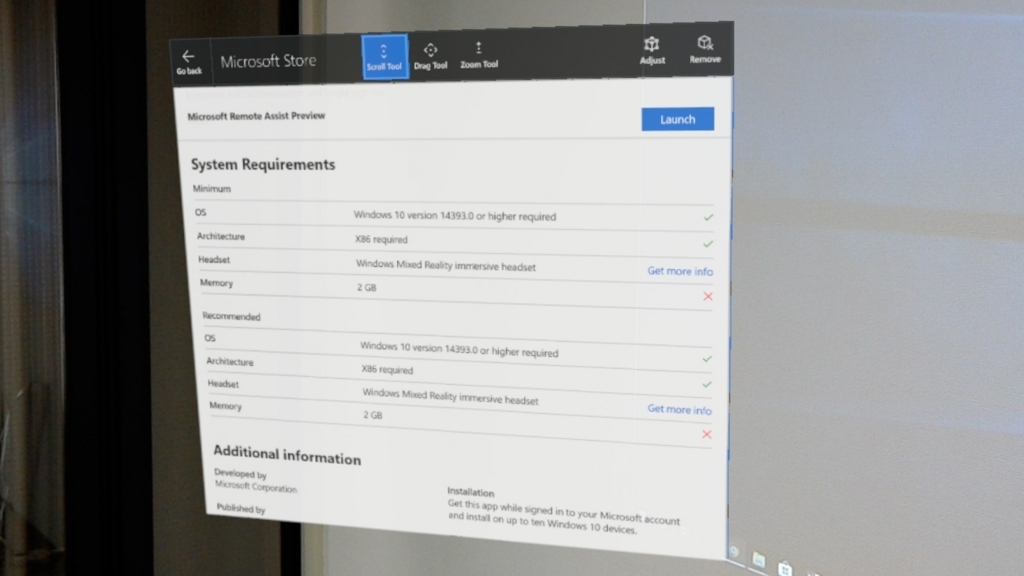Click the green check for Minimum OS
Image resolution: width=1024 pixels, height=576 pixels.
pyautogui.click(x=709, y=217)
